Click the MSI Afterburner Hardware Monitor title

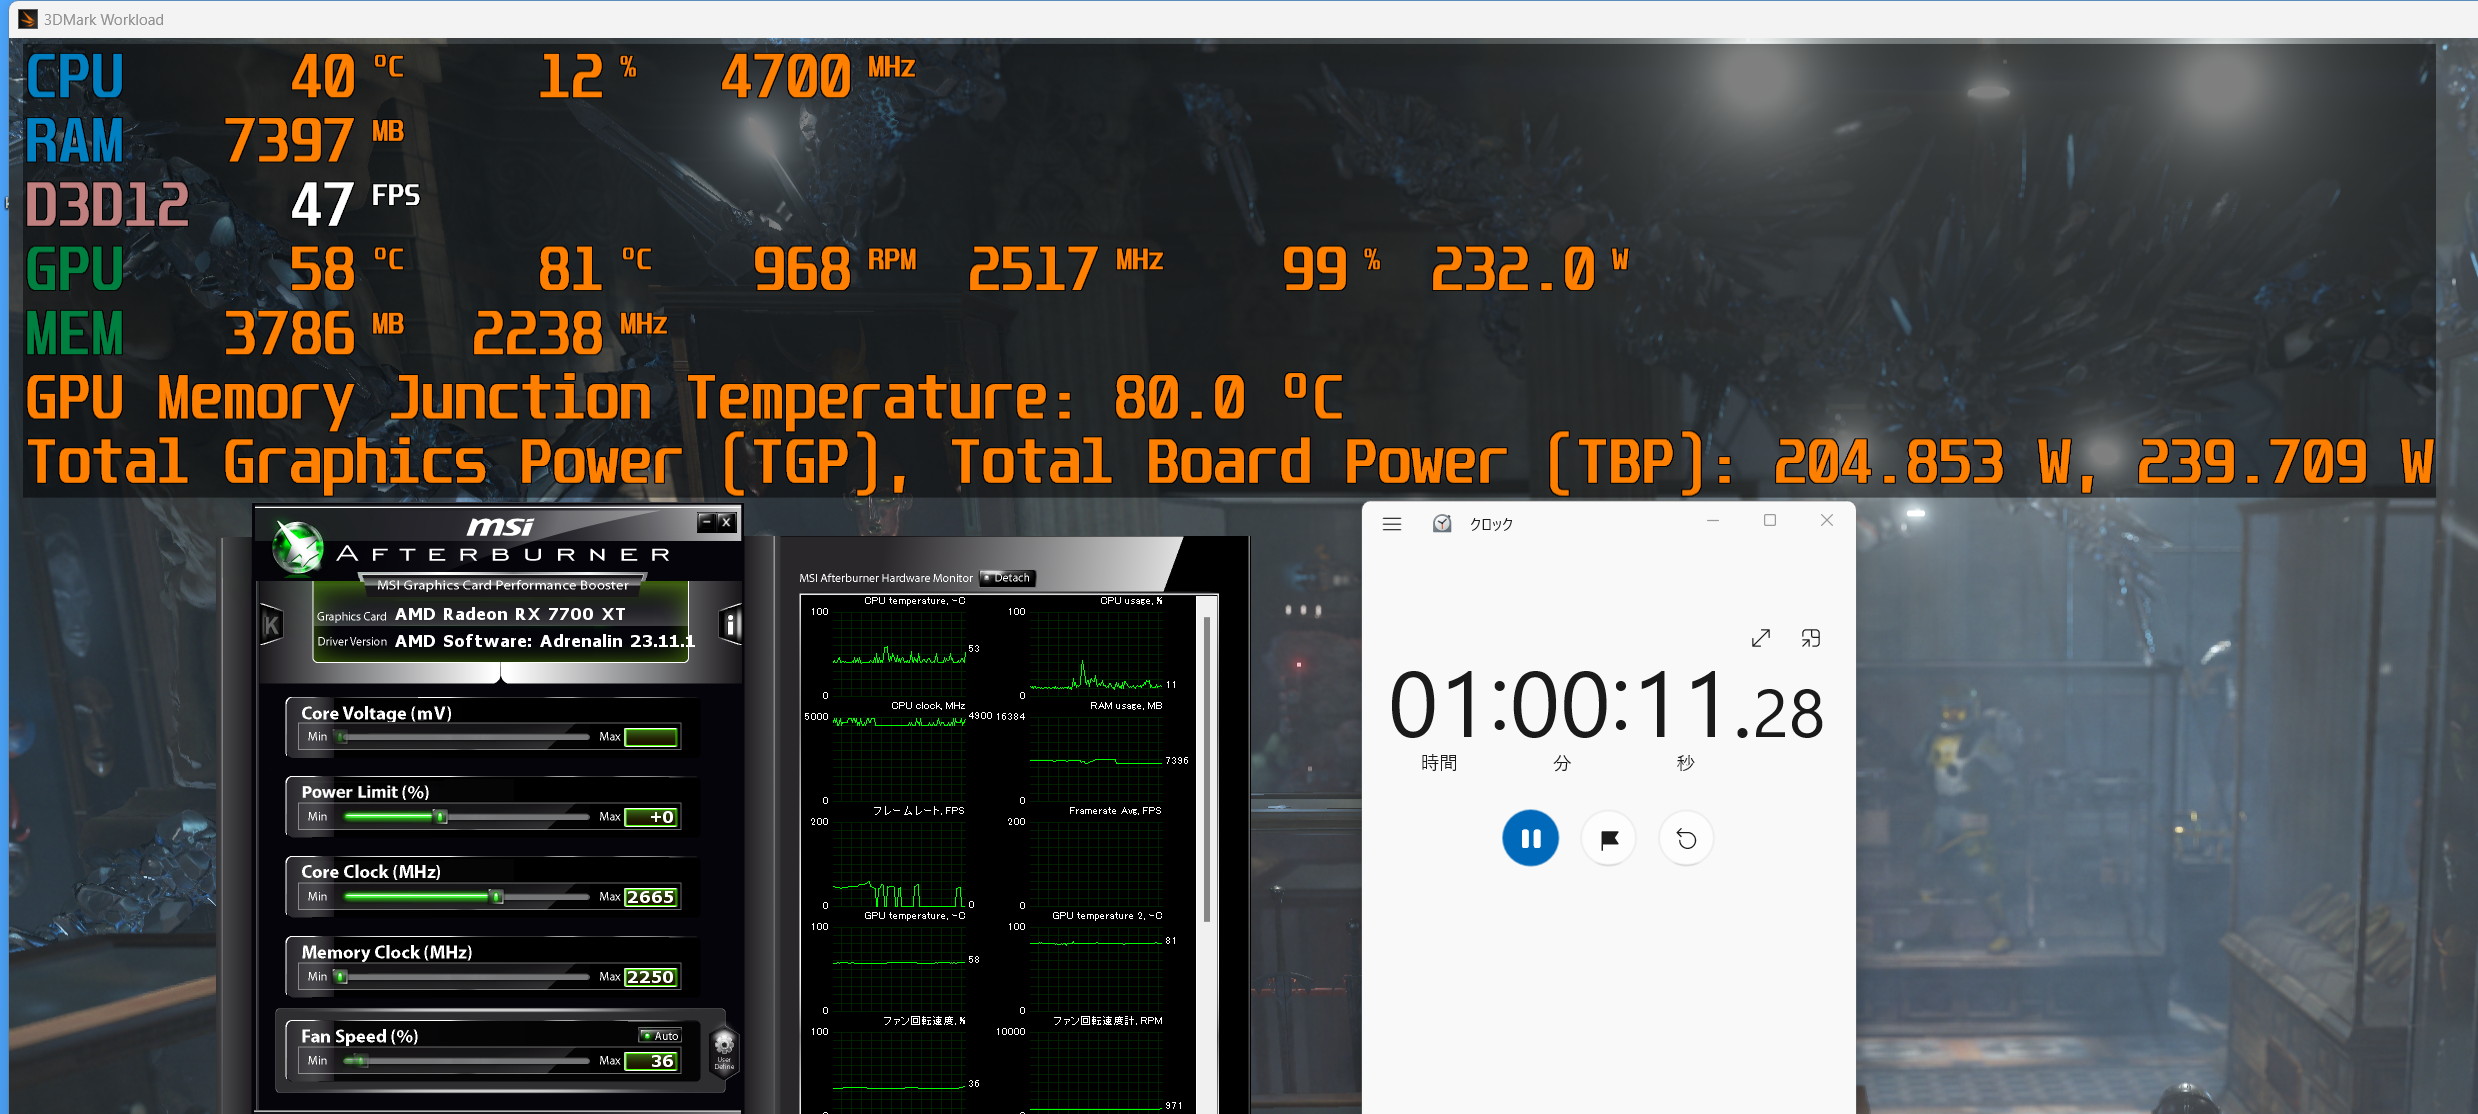(885, 578)
